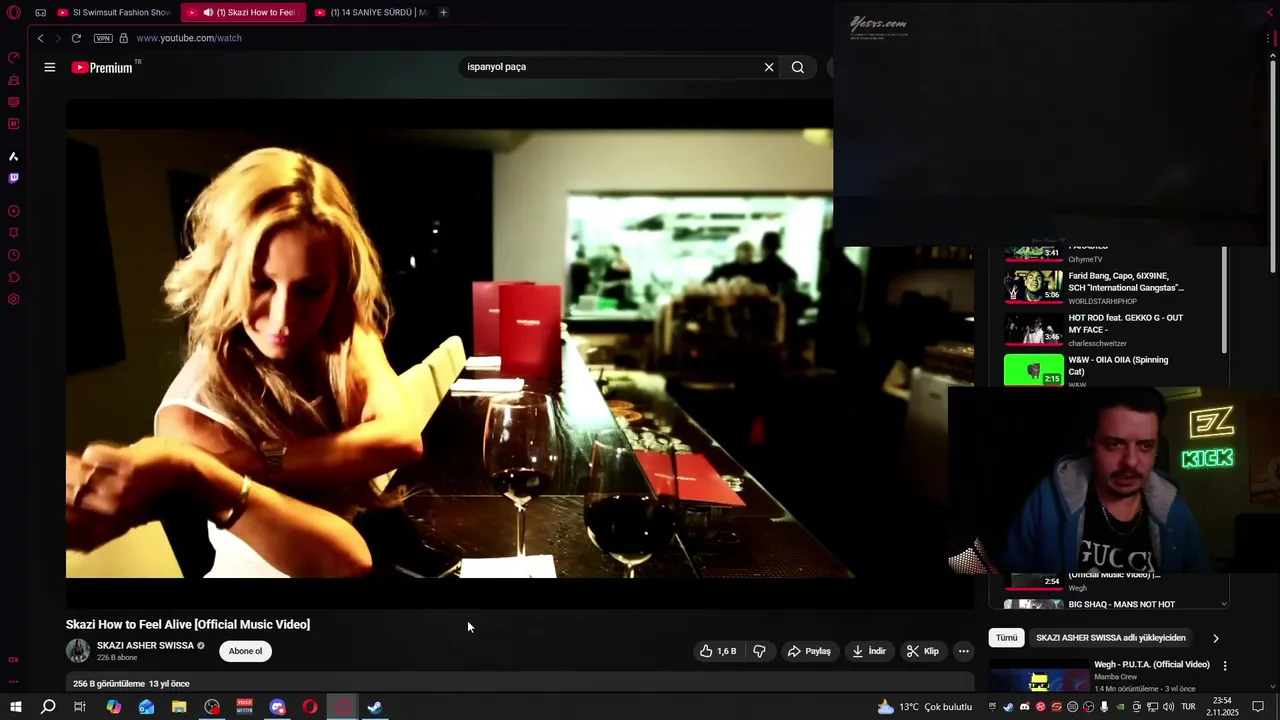Select the Tümü filter chip
The width and height of the screenshot is (1280, 720).
click(1006, 638)
